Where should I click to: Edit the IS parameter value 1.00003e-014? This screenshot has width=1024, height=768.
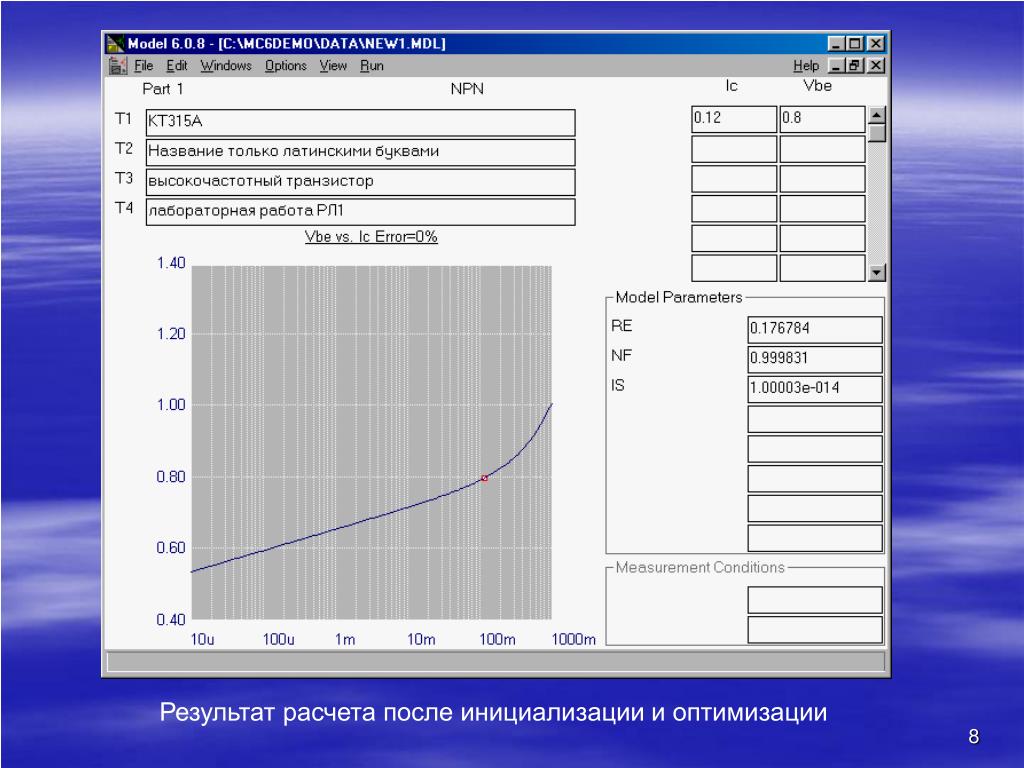click(x=815, y=389)
